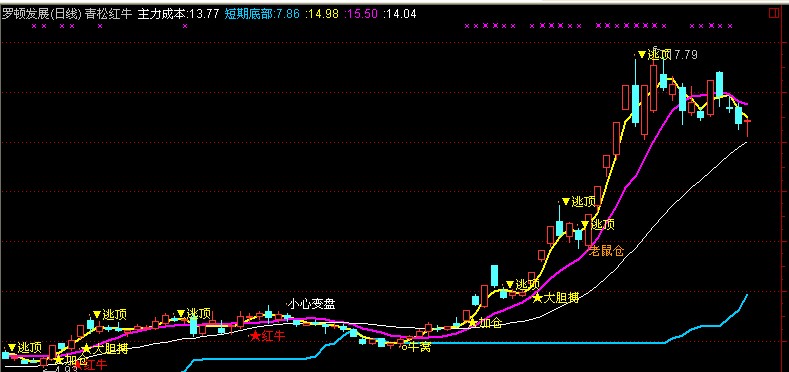Select the 青松红牛 indicator name

tap(108, 14)
